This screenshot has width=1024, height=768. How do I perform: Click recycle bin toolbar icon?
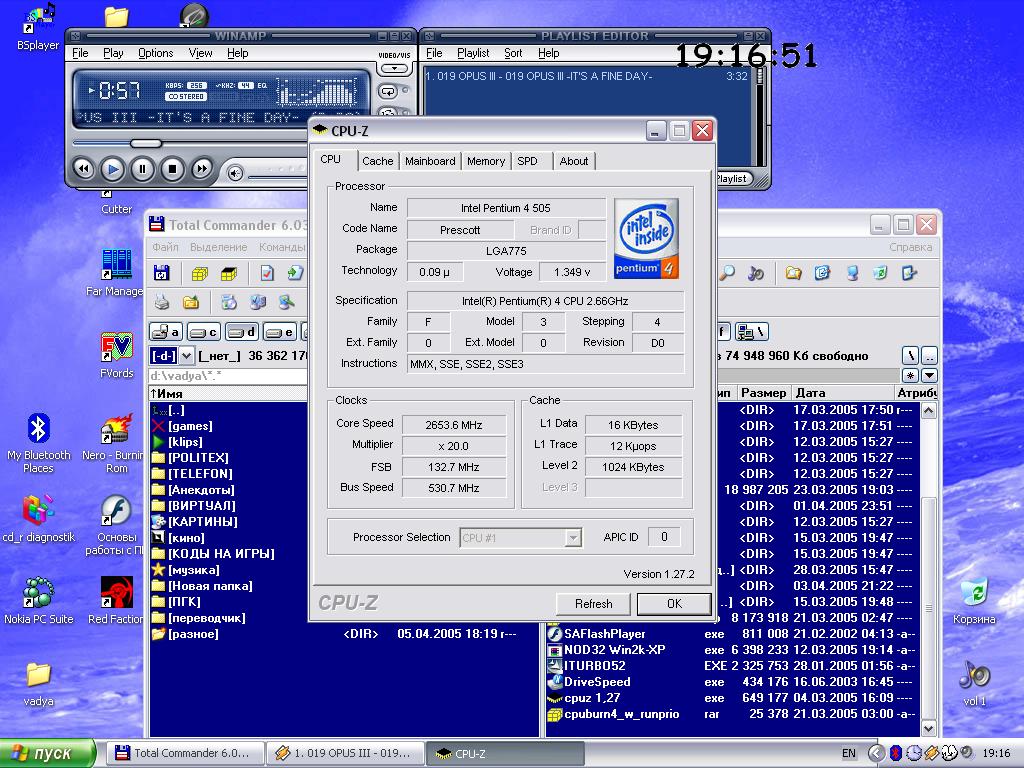click(x=880, y=273)
